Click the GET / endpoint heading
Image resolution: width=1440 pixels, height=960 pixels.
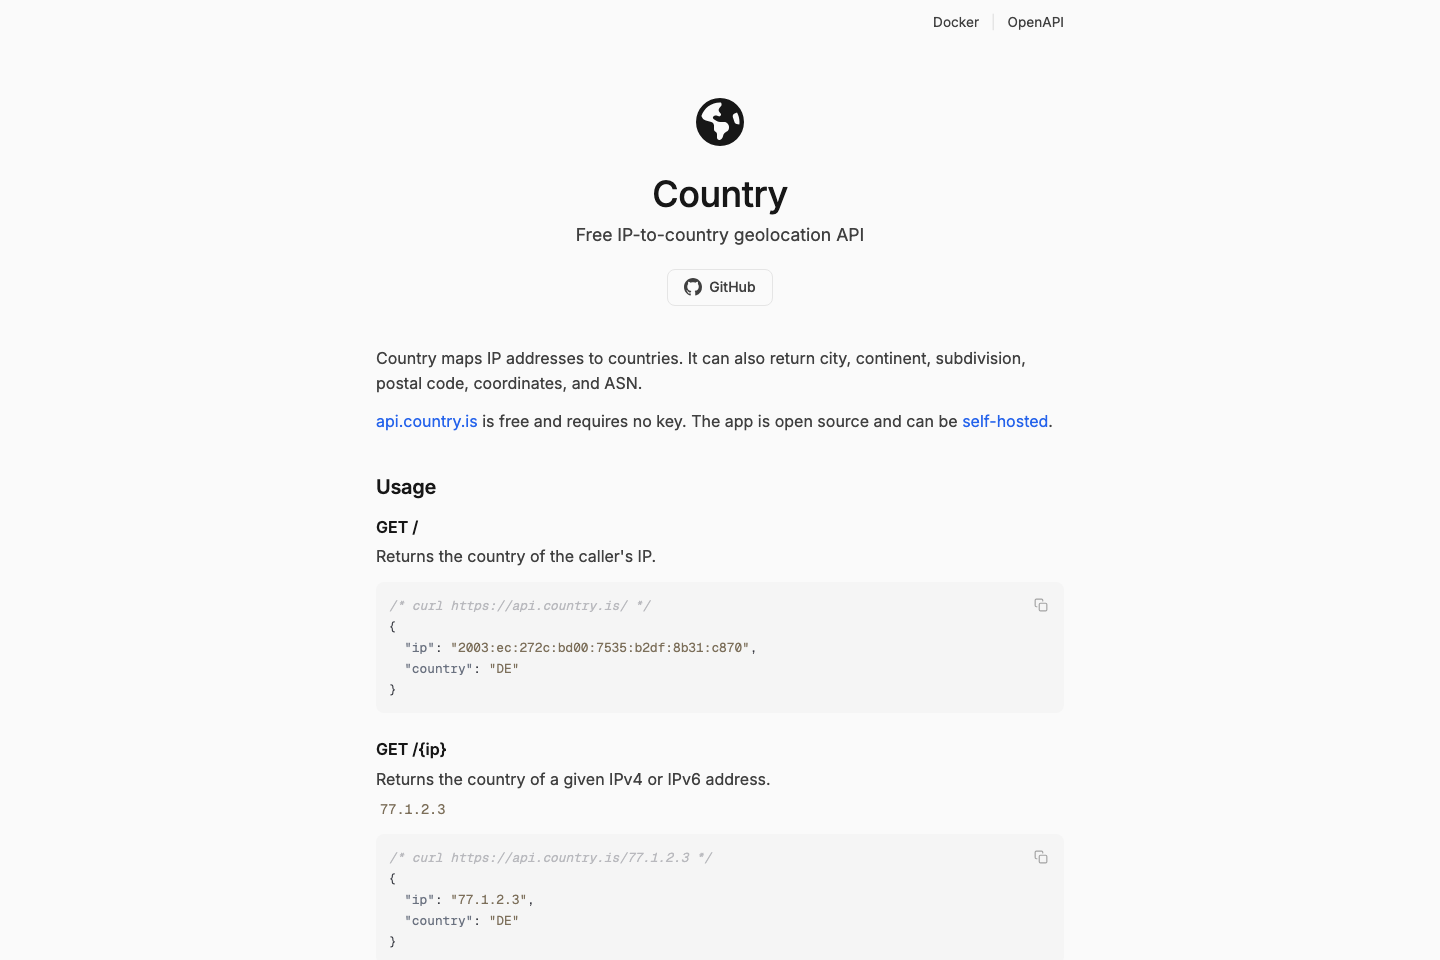tap(397, 527)
